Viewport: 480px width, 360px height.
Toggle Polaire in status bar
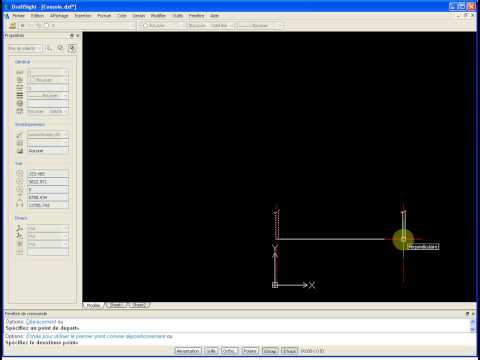[250, 351]
